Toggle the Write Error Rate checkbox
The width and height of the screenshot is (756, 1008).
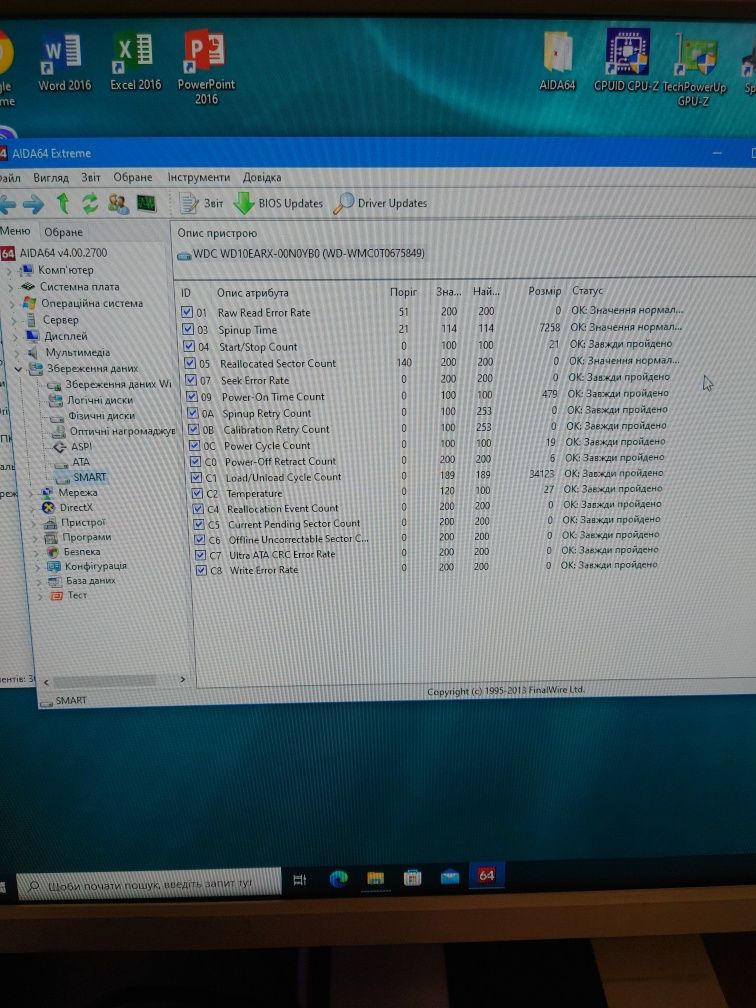[201, 570]
